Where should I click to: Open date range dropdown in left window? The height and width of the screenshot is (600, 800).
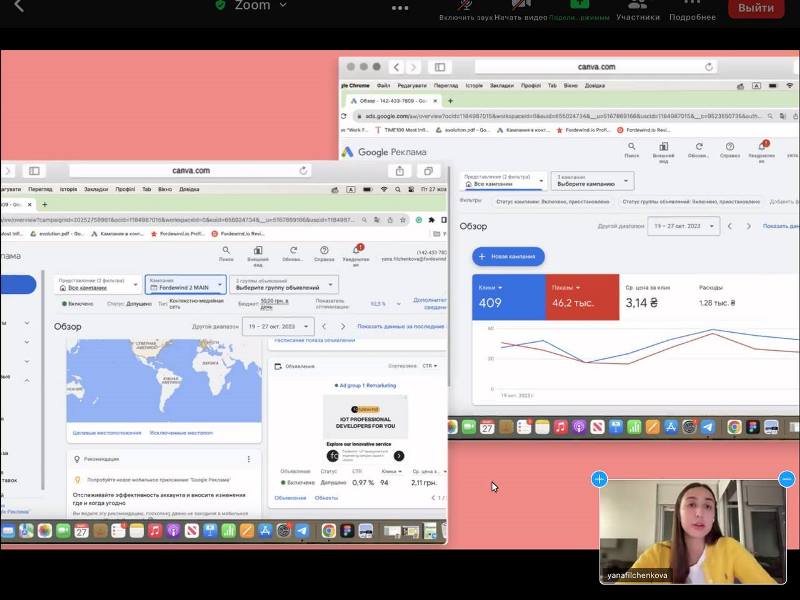coord(278,326)
